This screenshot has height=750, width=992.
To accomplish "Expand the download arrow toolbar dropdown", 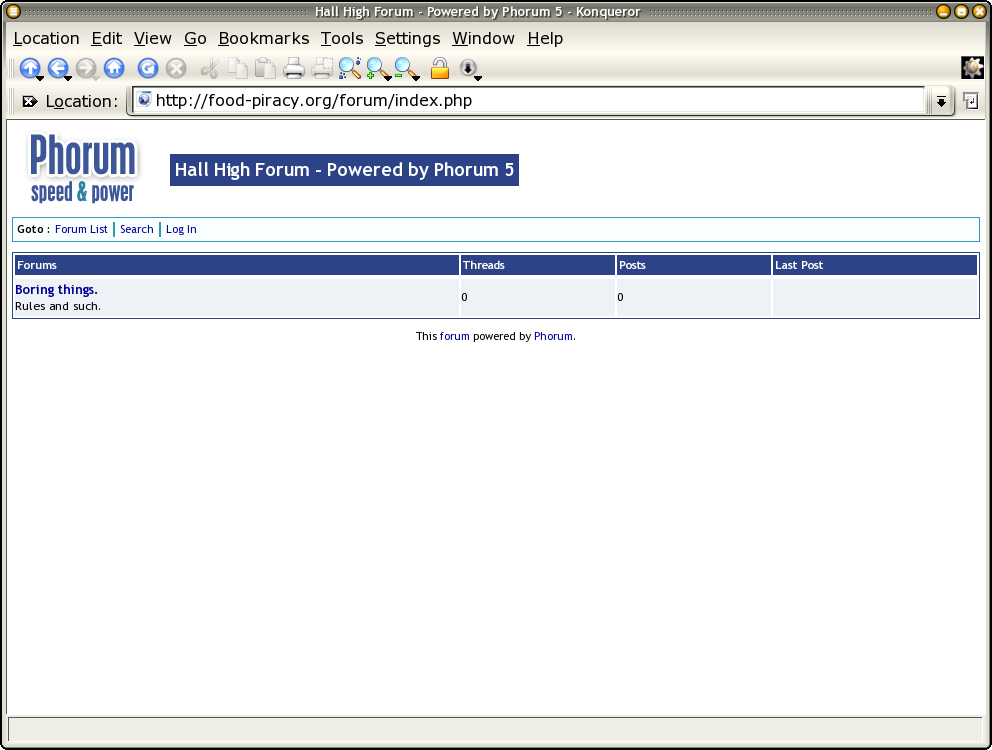I will click(470, 69).
